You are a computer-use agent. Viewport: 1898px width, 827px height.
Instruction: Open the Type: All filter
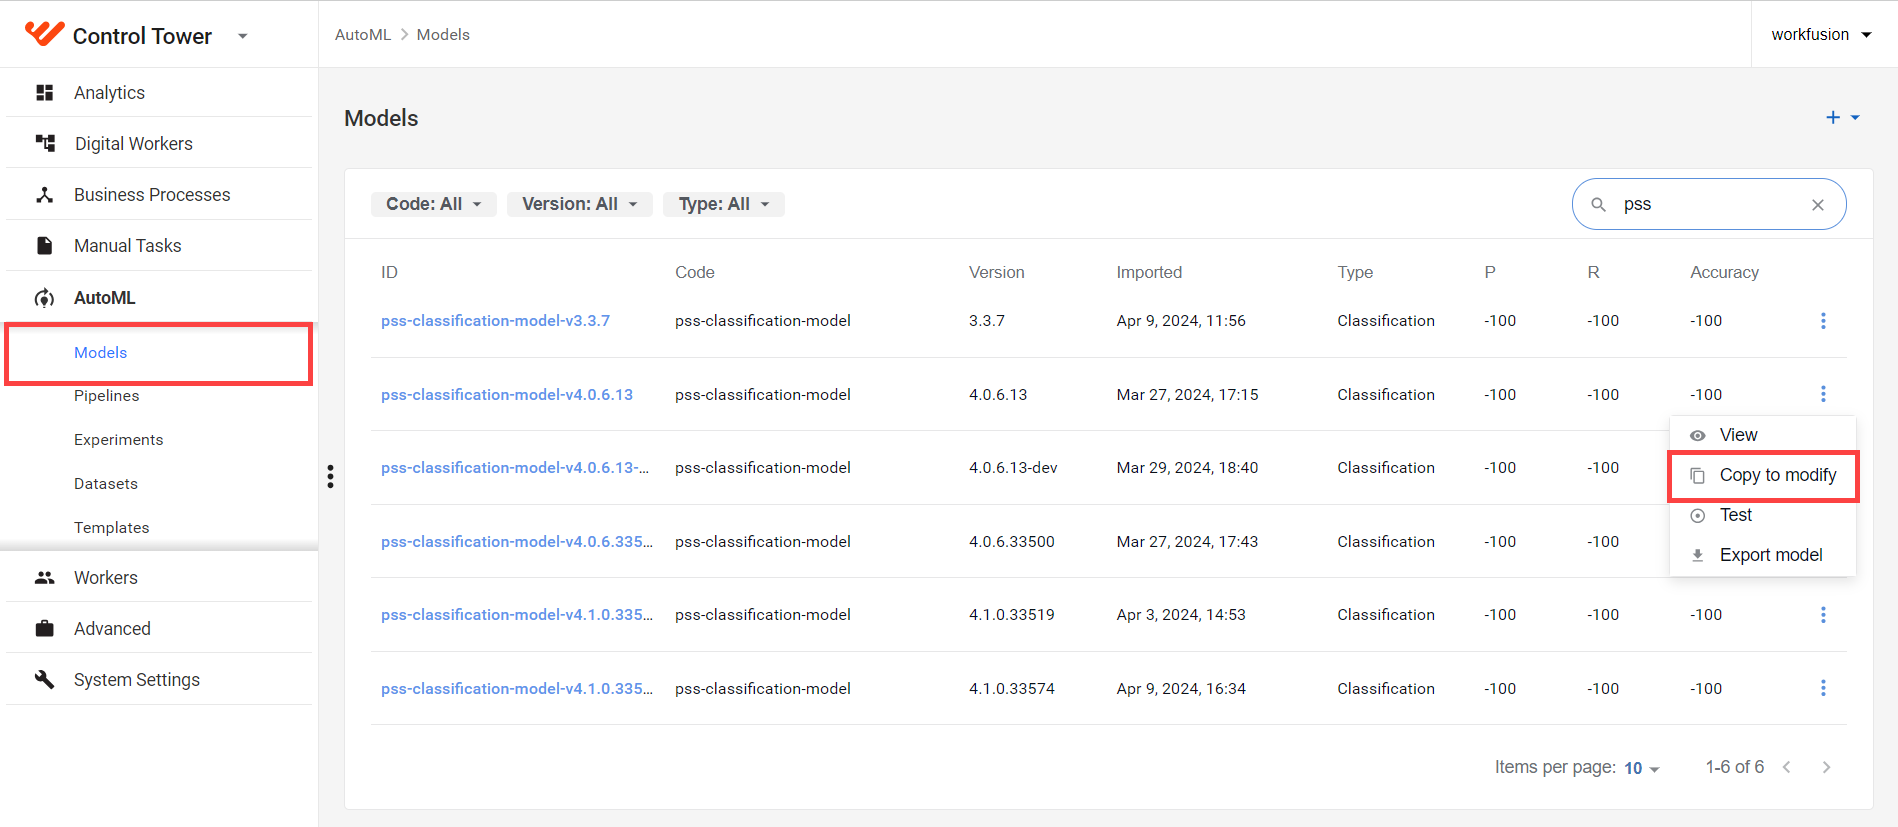723,204
